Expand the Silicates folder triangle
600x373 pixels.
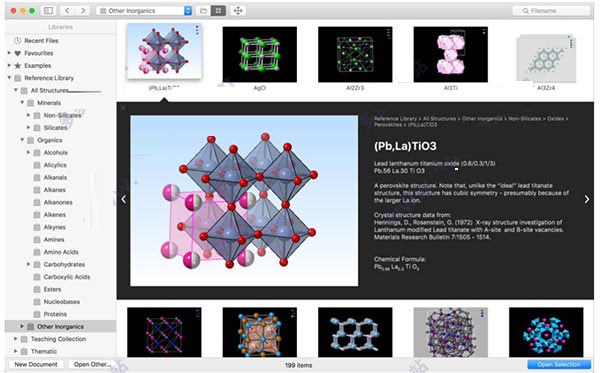[28, 127]
